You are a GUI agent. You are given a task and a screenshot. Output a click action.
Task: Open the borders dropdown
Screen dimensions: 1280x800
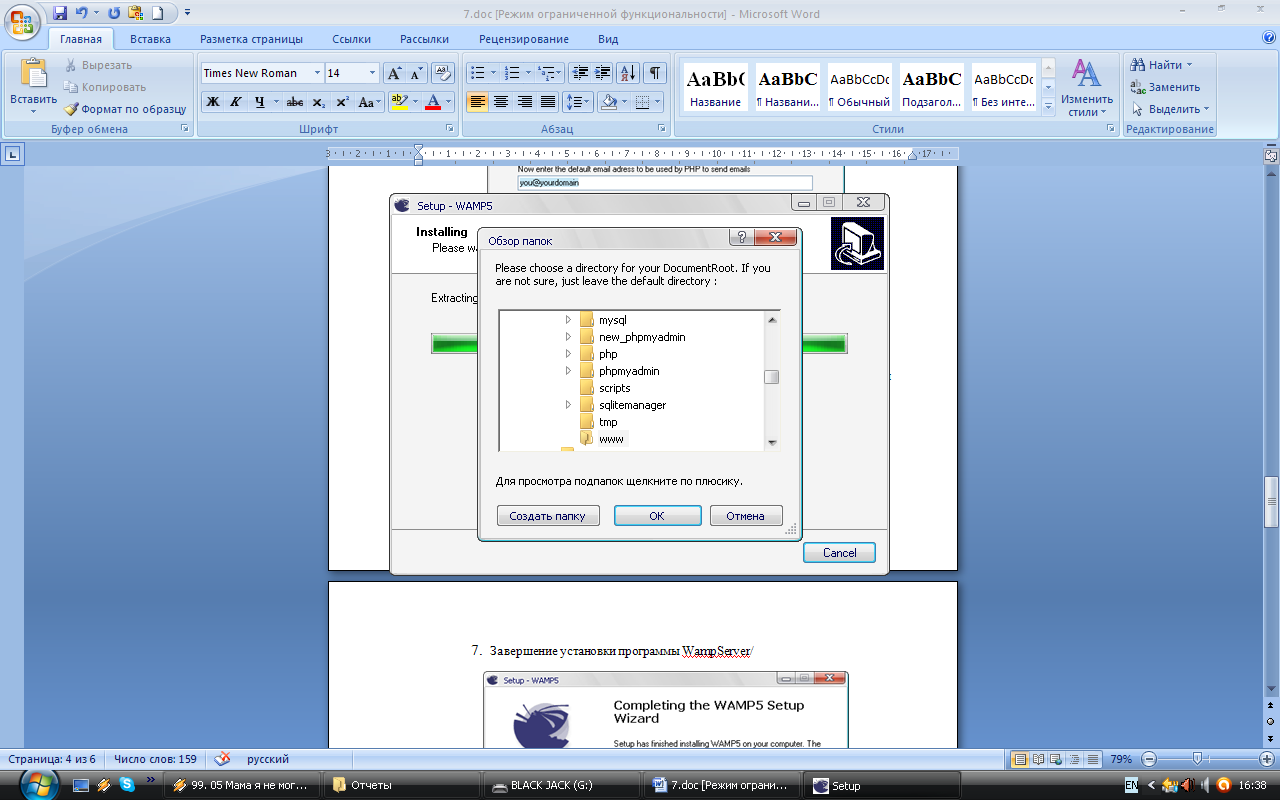[657, 102]
